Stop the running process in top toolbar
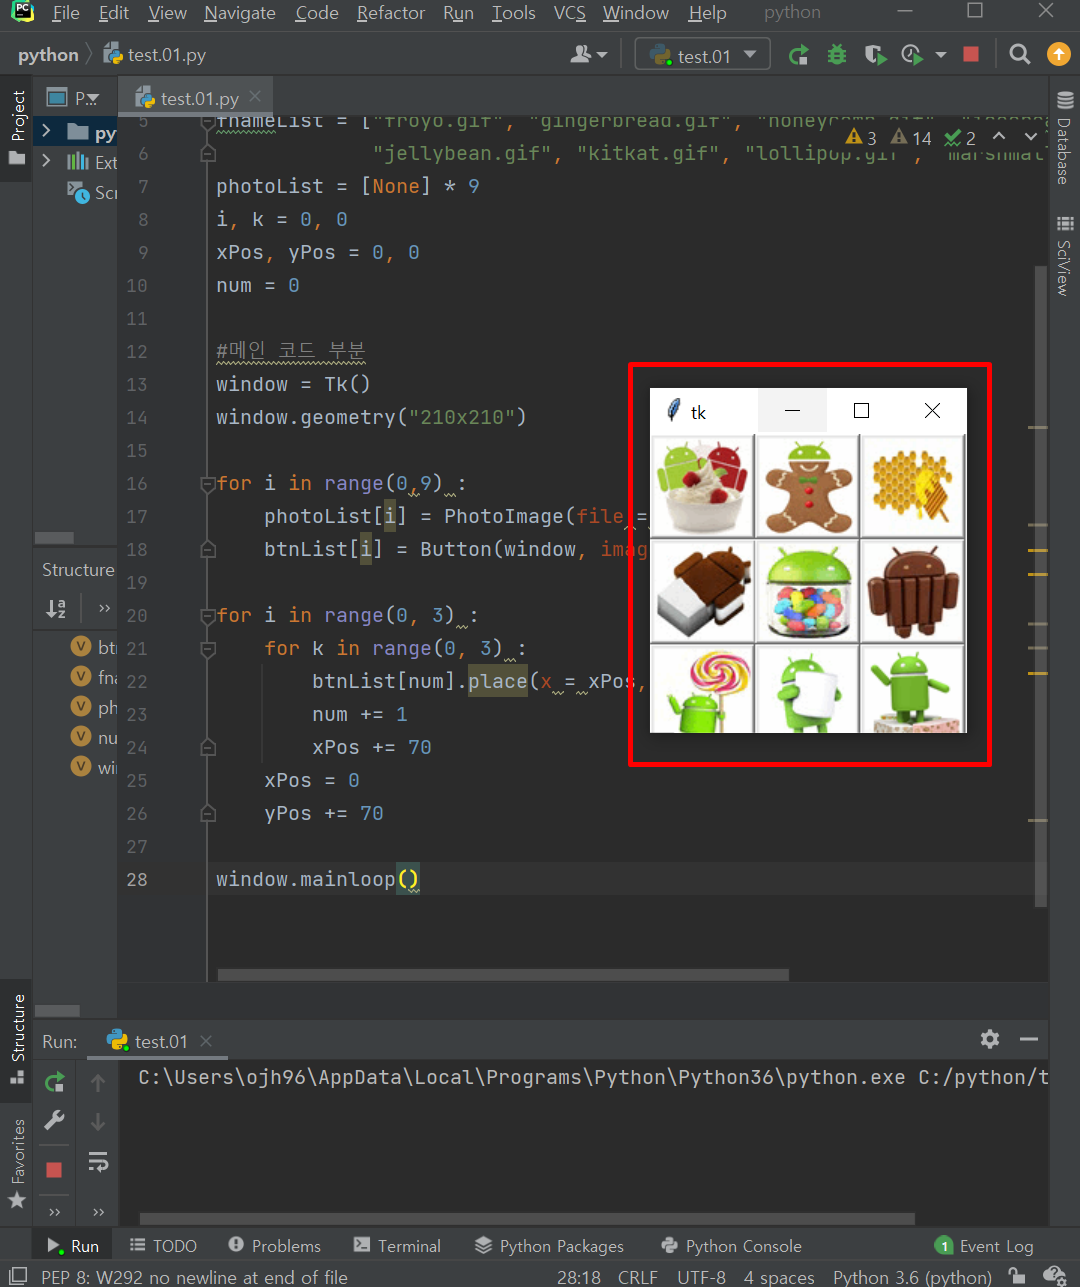 [x=970, y=55]
